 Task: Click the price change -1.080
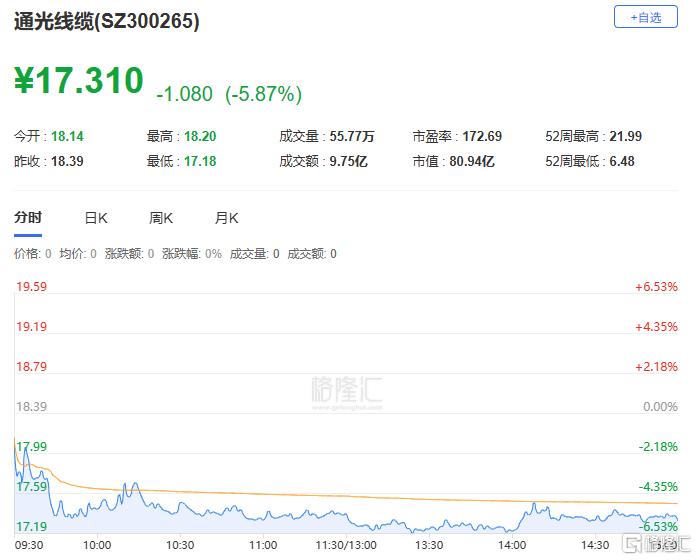[184, 94]
